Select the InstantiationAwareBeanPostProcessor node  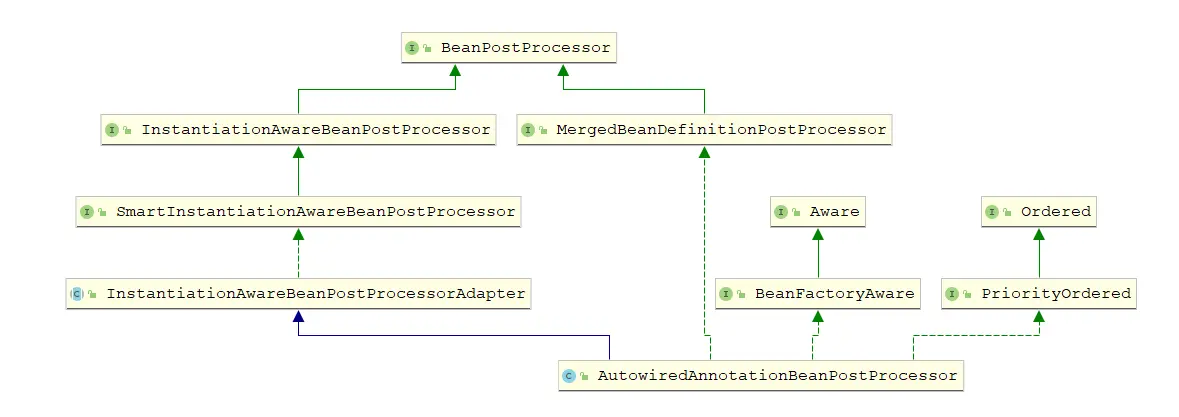(299, 130)
